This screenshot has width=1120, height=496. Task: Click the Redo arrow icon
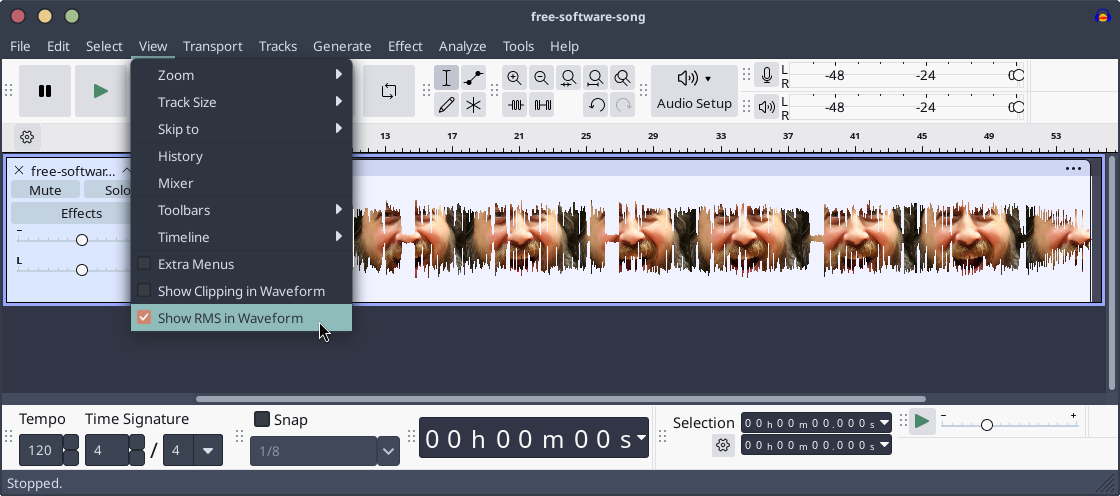tap(624, 105)
